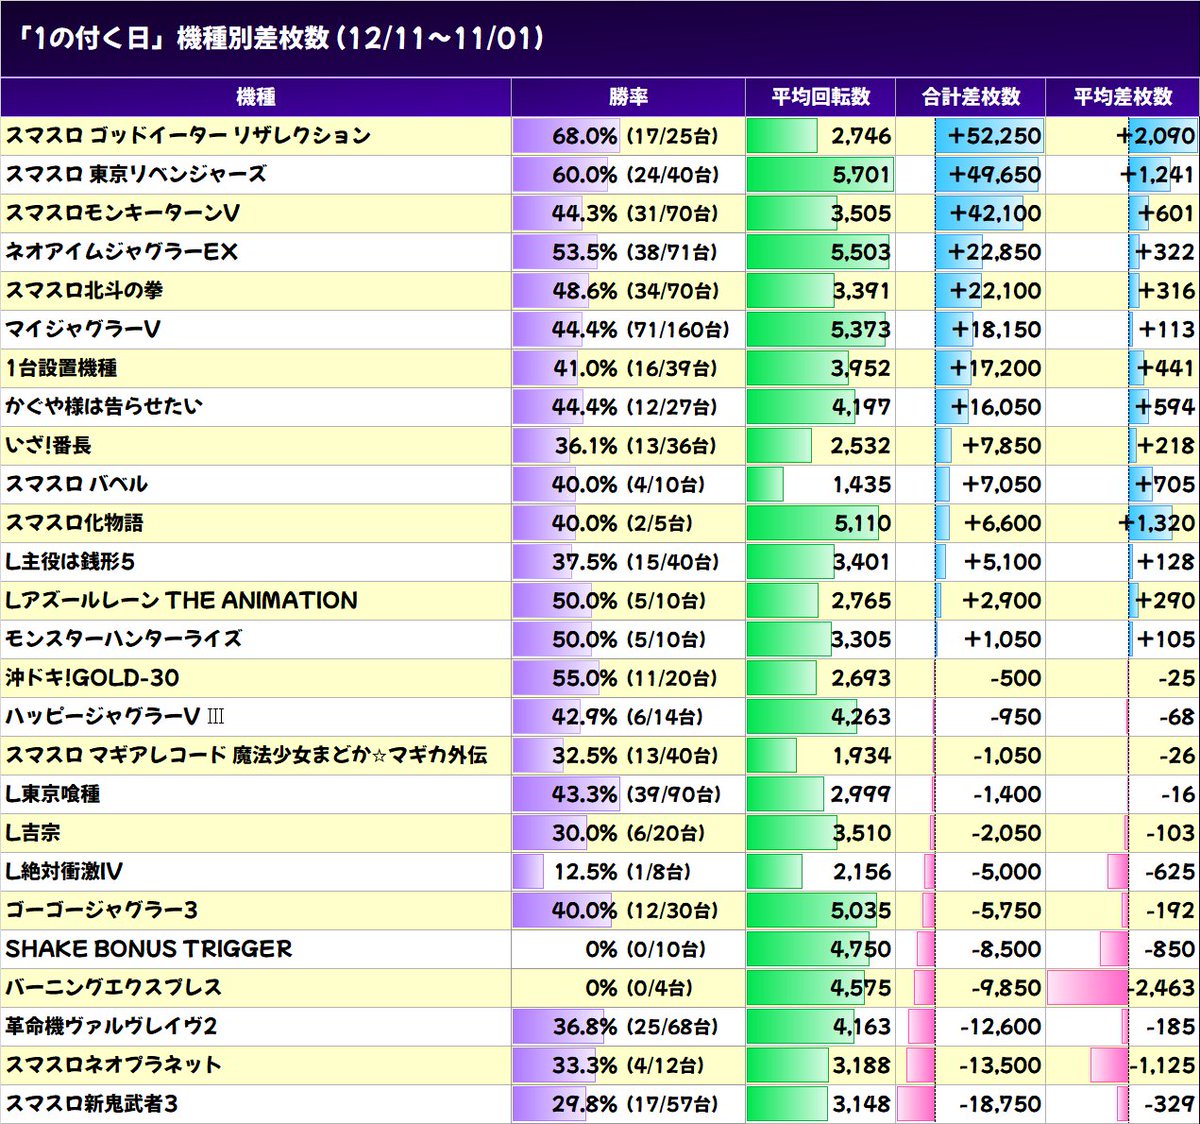Click the 勝率 column header

(628, 97)
